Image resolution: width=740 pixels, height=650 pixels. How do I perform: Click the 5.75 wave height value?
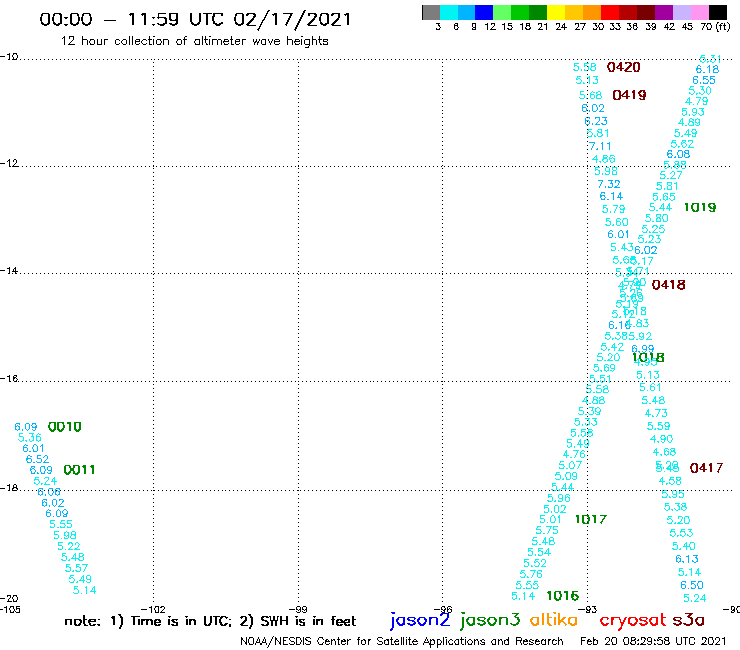(x=547, y=531)
